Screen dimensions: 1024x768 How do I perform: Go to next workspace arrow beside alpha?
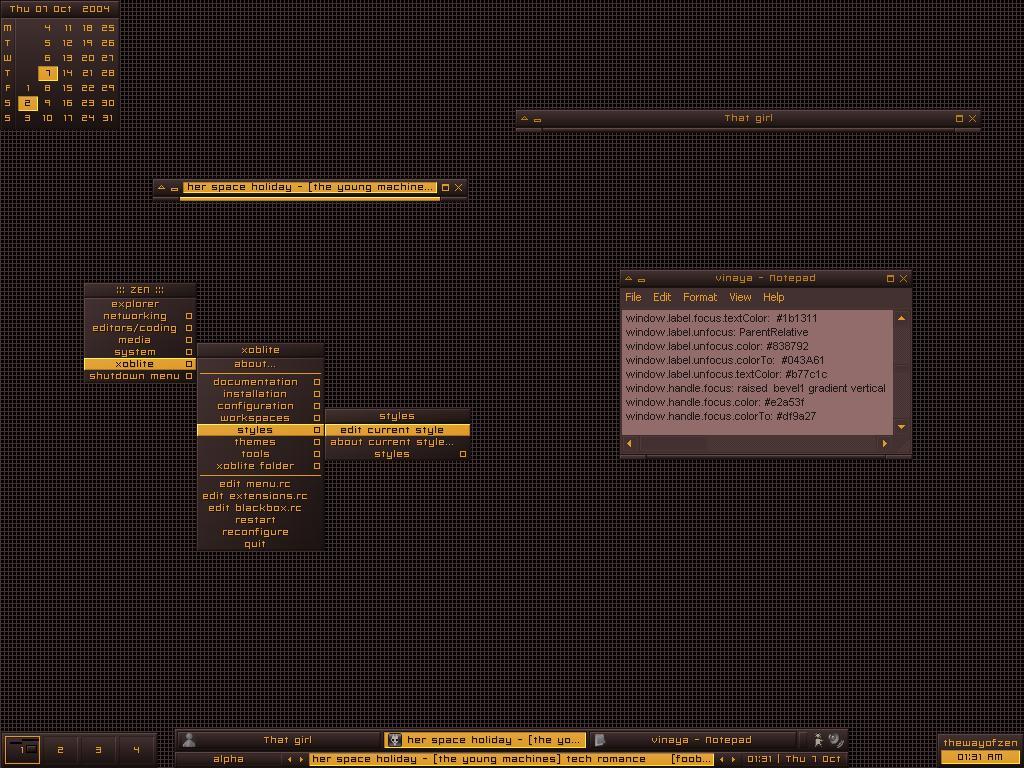(301, 760)
